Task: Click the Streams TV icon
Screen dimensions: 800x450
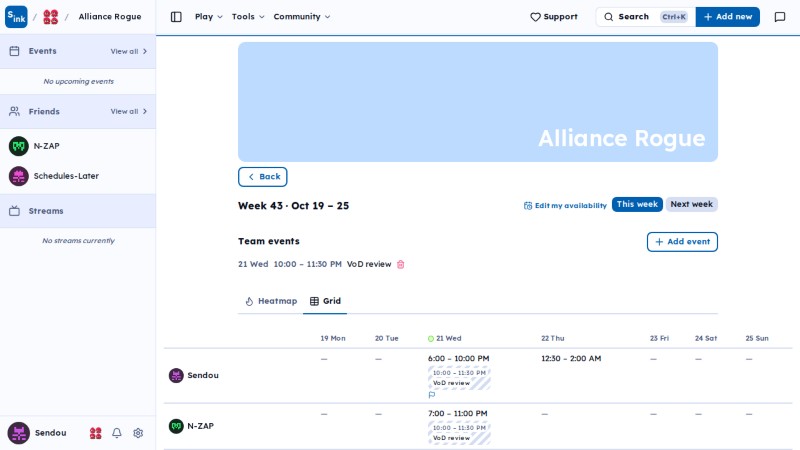Action: 14,211
